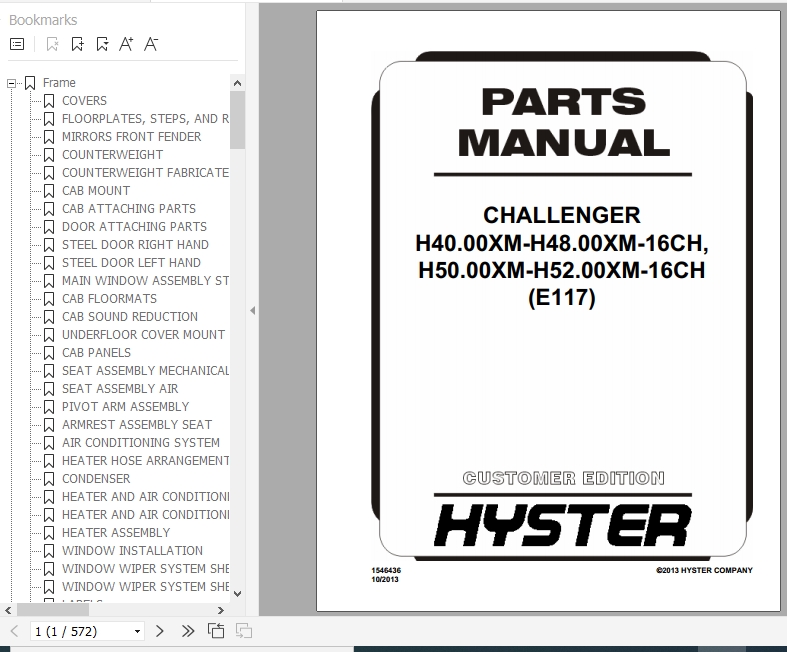Open STEEL DOOR LEFT HAND bookmark

[x=132, y=263]
